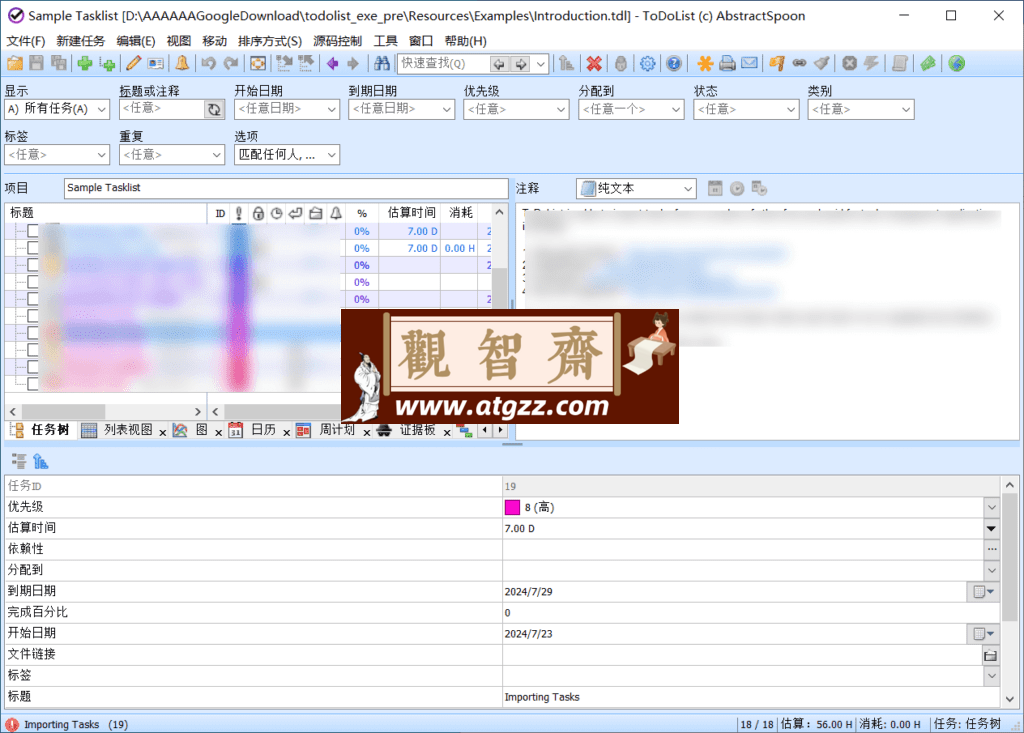1024x733 pixels.
Task: Click magenta priority 8 (高) color swatch
Action: (x=512, y=508)
